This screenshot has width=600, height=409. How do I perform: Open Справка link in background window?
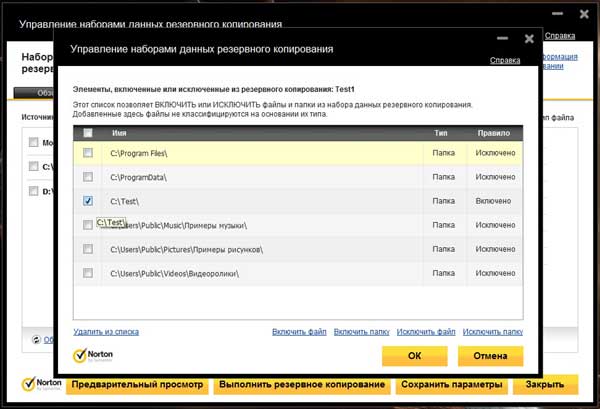[560, 36]
